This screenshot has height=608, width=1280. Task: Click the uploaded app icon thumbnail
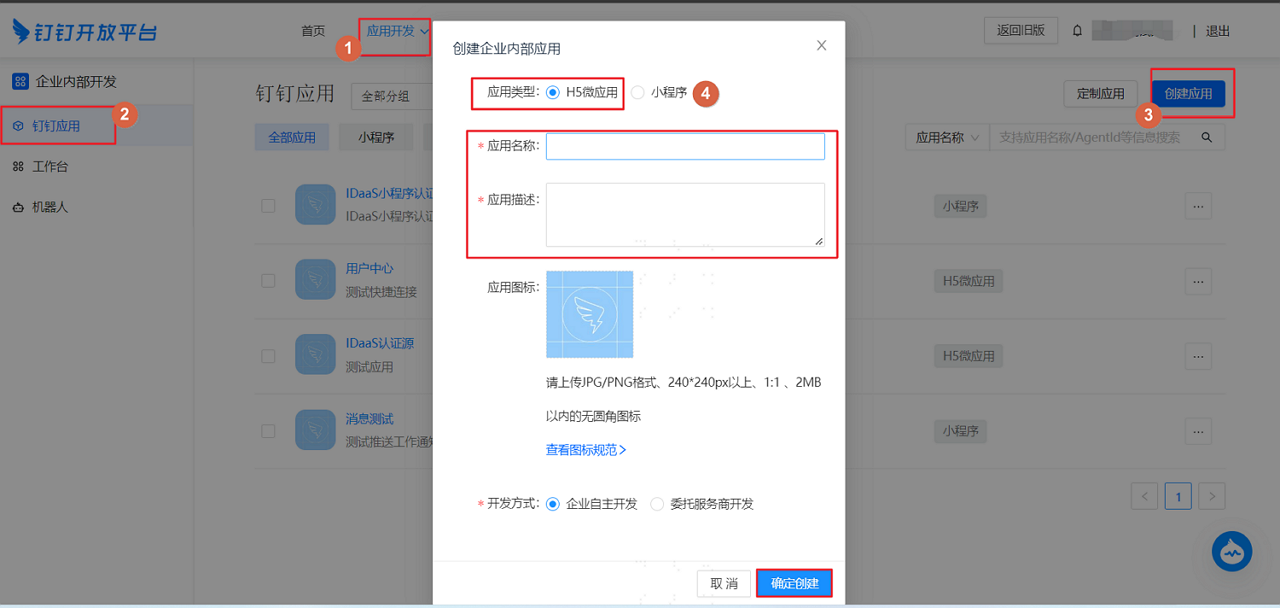coord(589,314)
